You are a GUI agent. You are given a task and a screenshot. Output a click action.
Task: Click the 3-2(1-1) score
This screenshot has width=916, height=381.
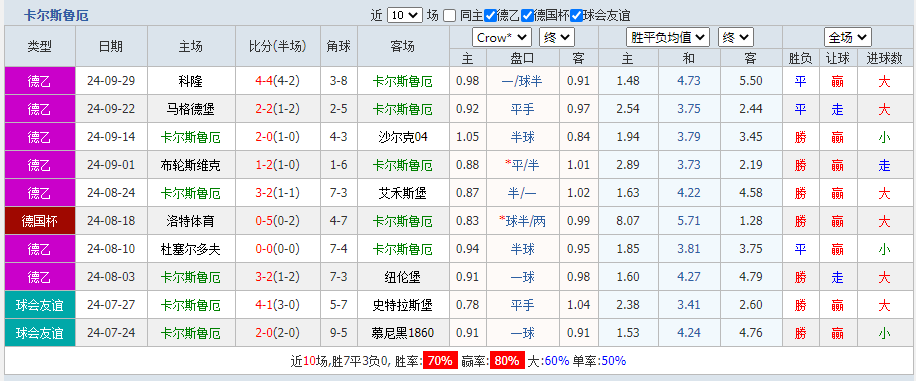277,193
